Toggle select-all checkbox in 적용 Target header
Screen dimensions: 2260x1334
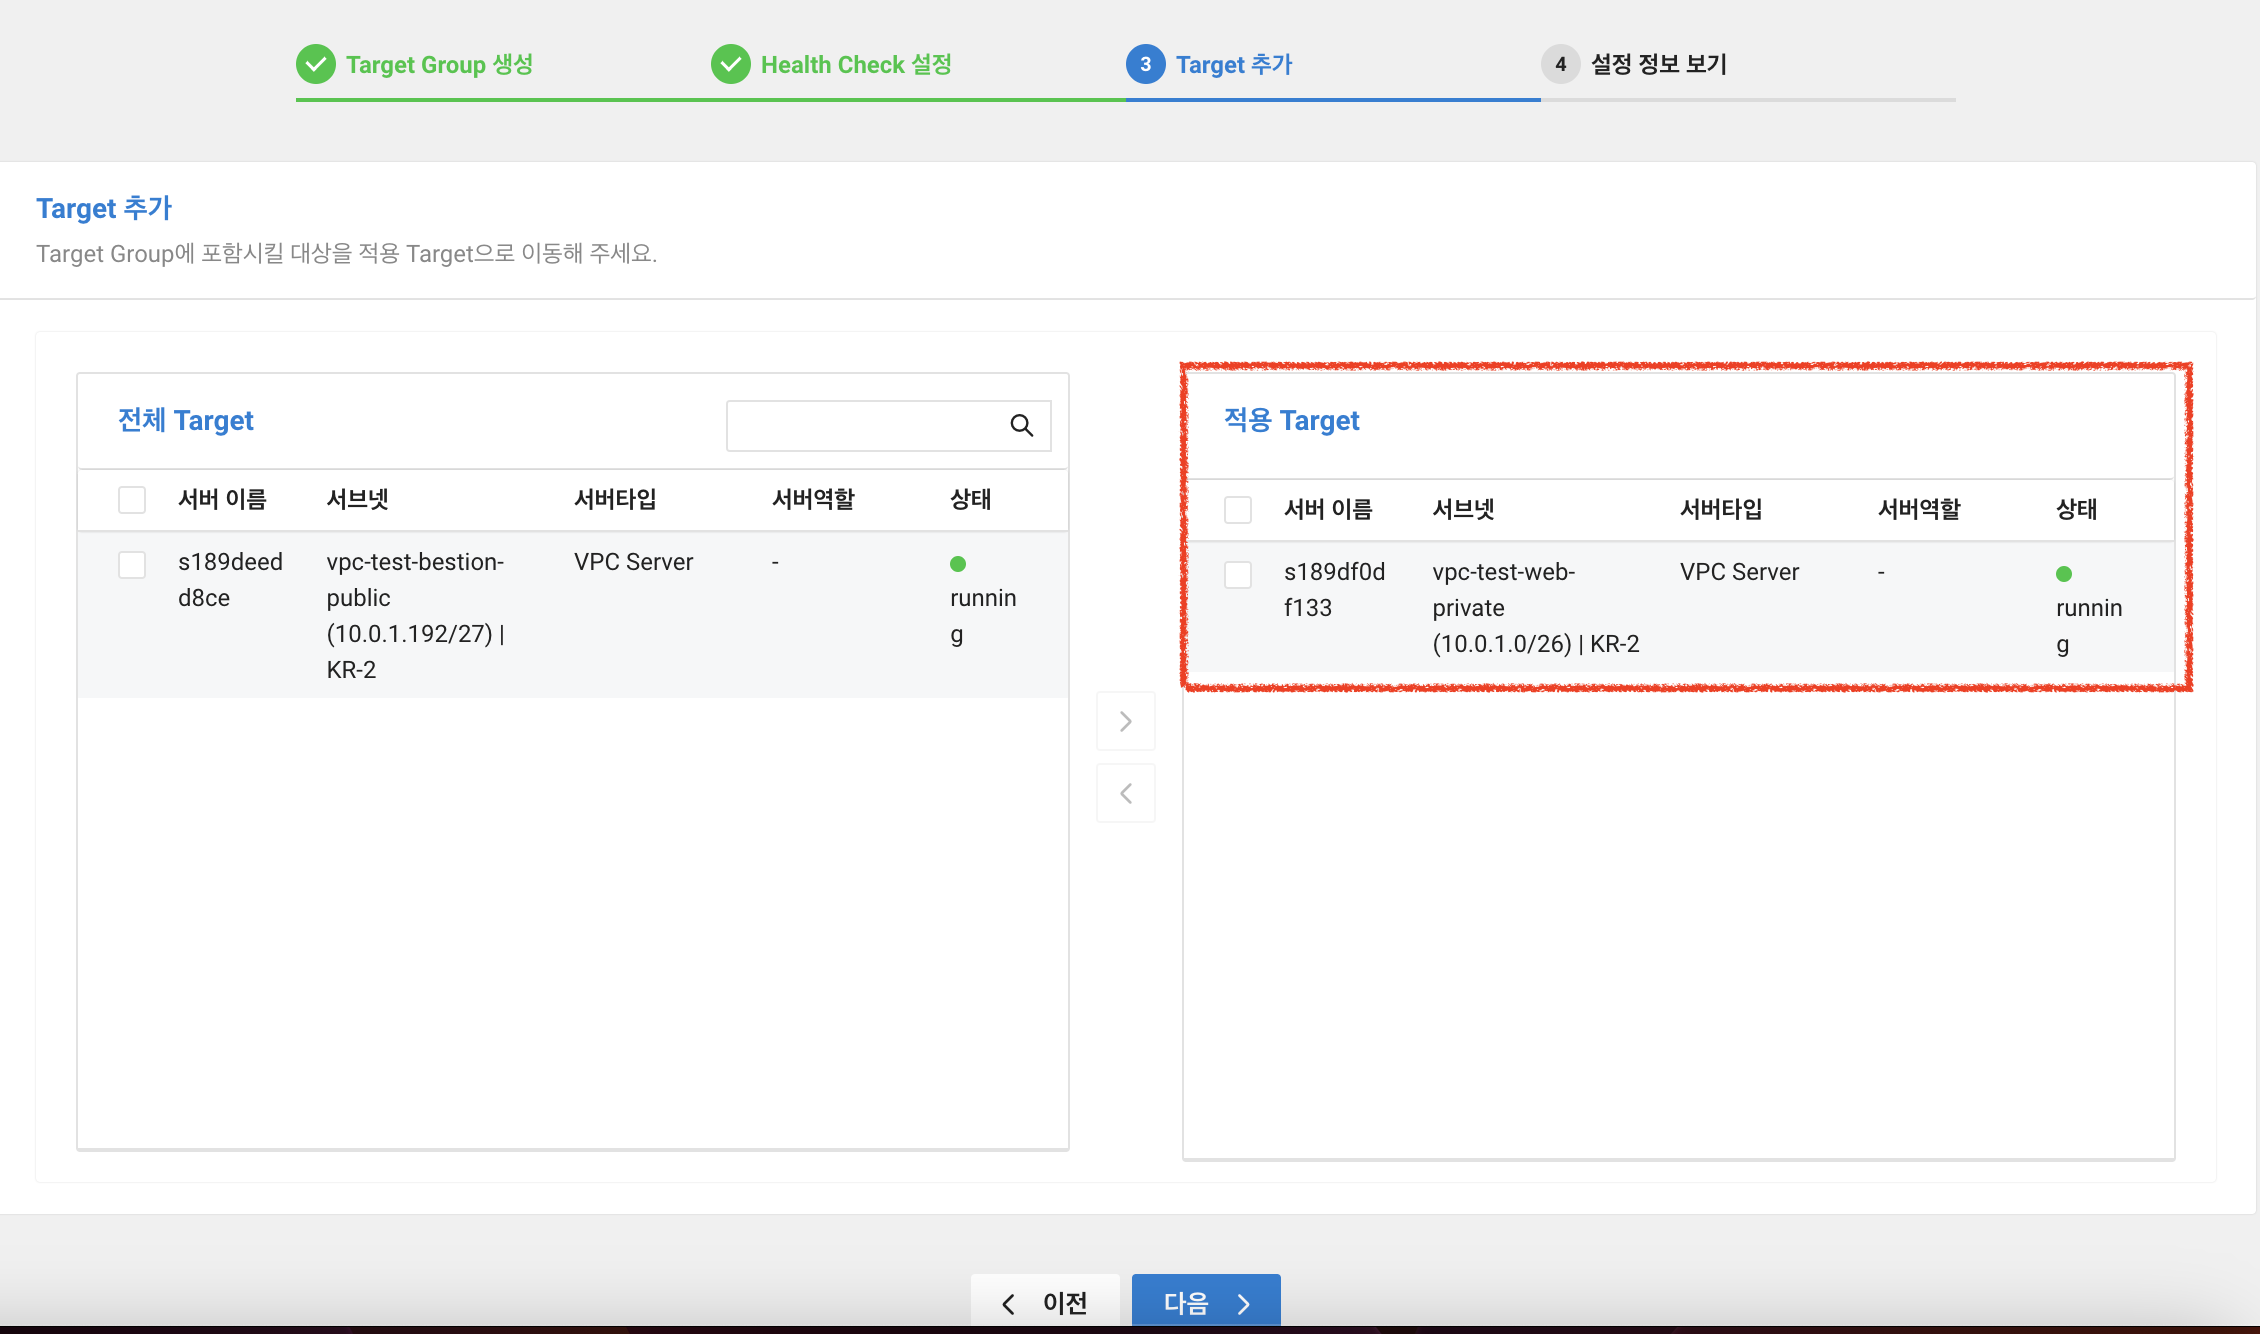[x=1238, y=510]
